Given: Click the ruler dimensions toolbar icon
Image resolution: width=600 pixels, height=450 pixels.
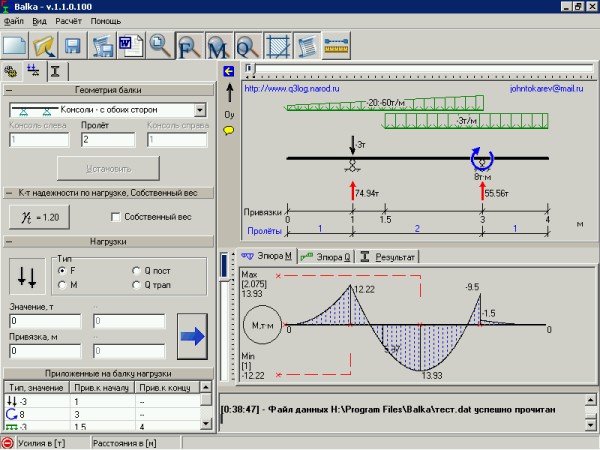Looking at the screenshot, I should pos(336,46).
